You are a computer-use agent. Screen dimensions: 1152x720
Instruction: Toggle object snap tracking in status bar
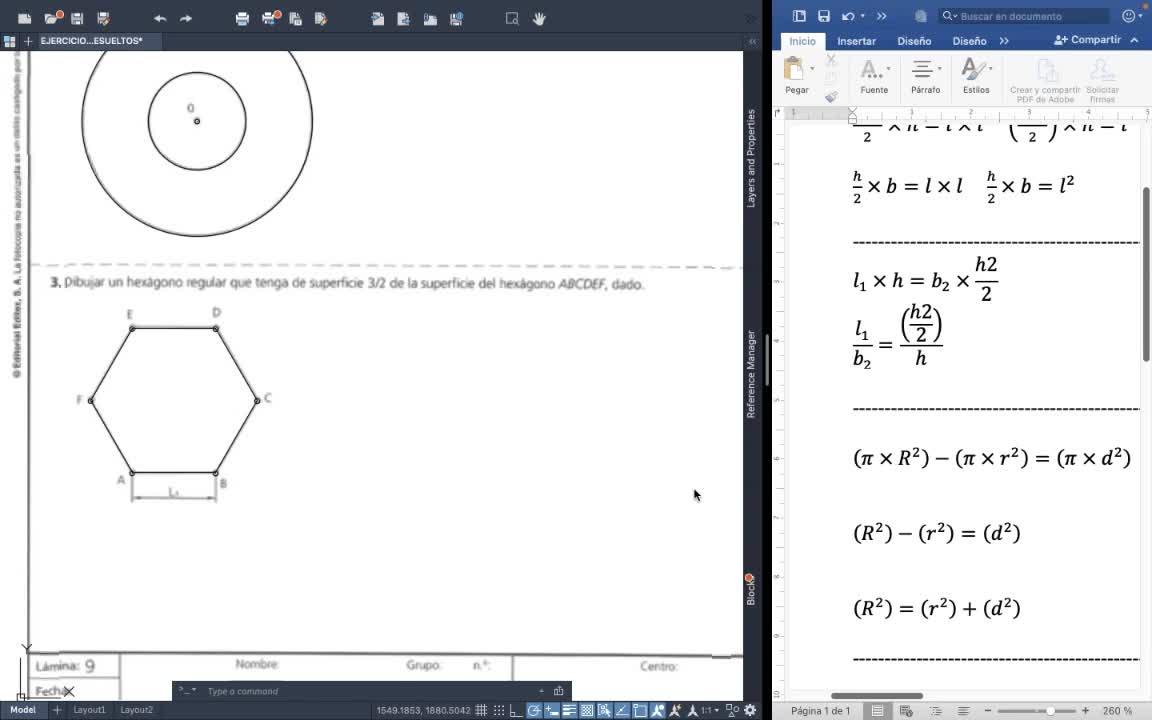point(622,710)
